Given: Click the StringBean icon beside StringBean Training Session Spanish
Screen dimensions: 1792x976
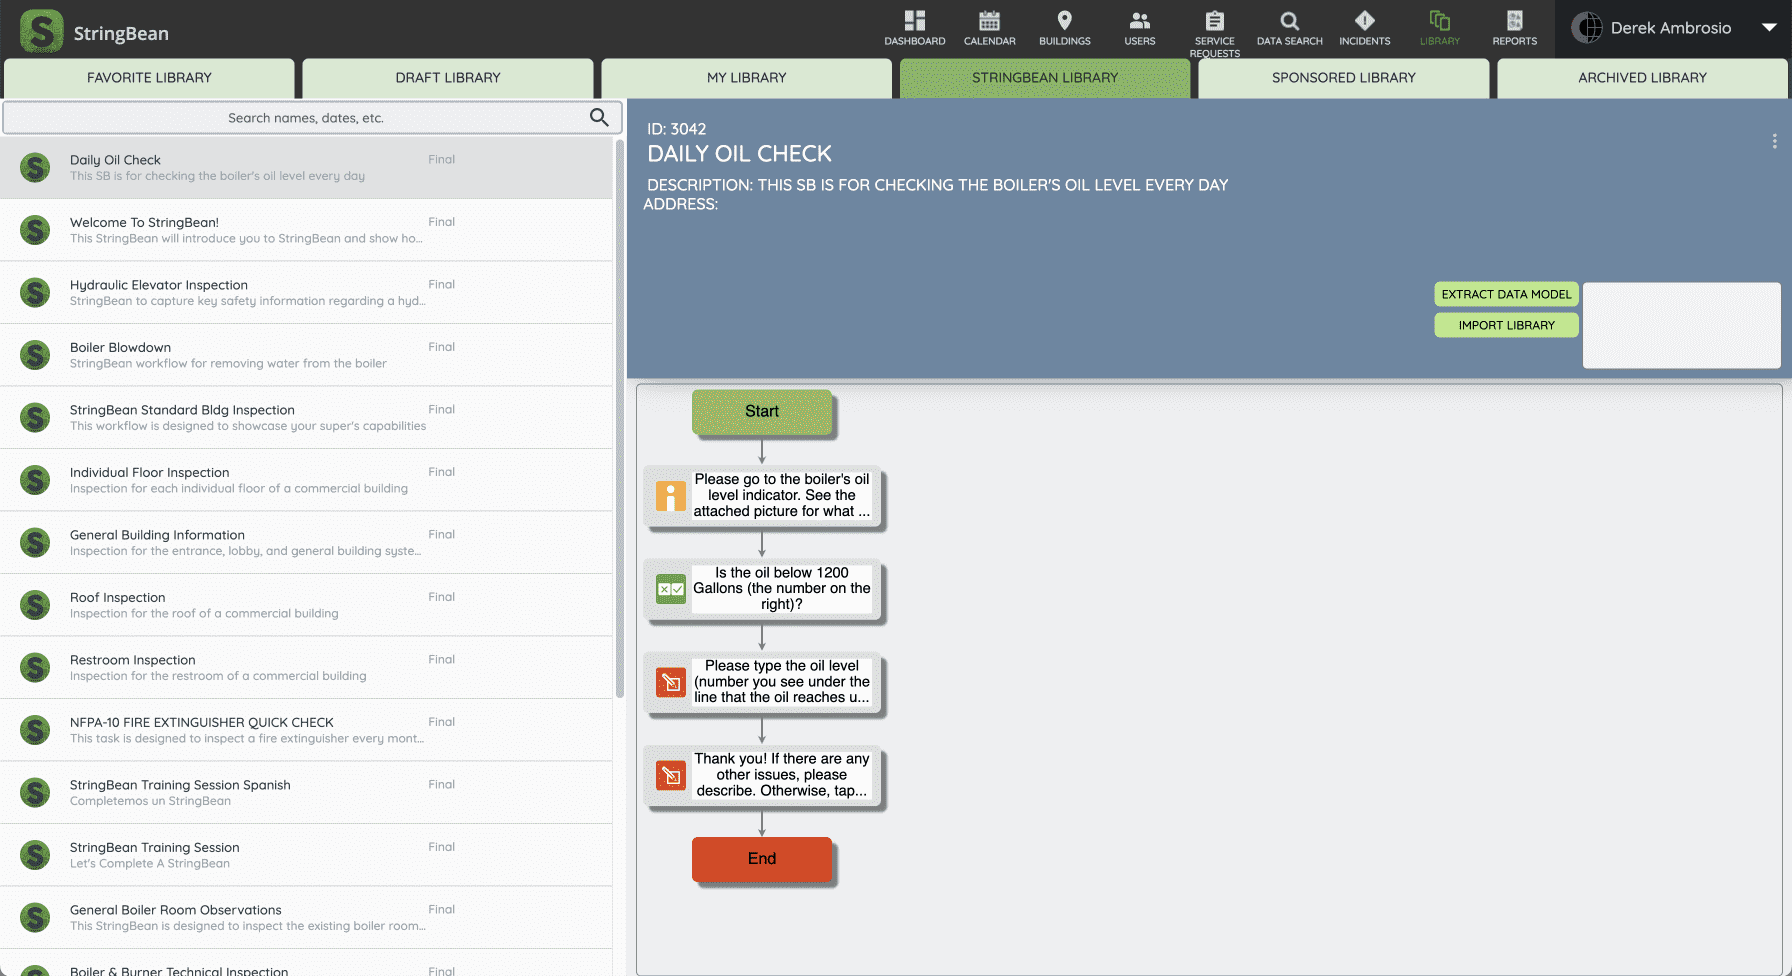Looking at the screenshot, I should (x=35, y=792).
